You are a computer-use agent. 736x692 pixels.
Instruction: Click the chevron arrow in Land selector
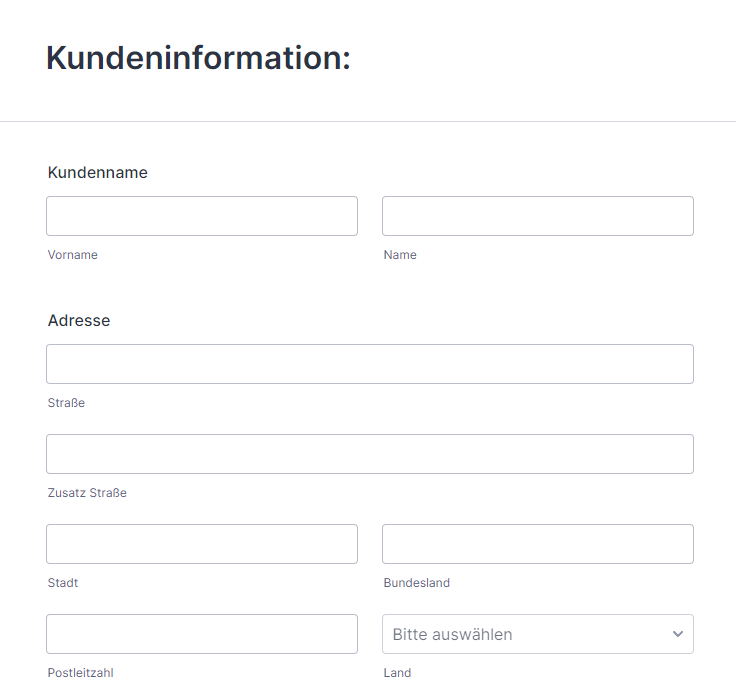(x=677, y=634)
